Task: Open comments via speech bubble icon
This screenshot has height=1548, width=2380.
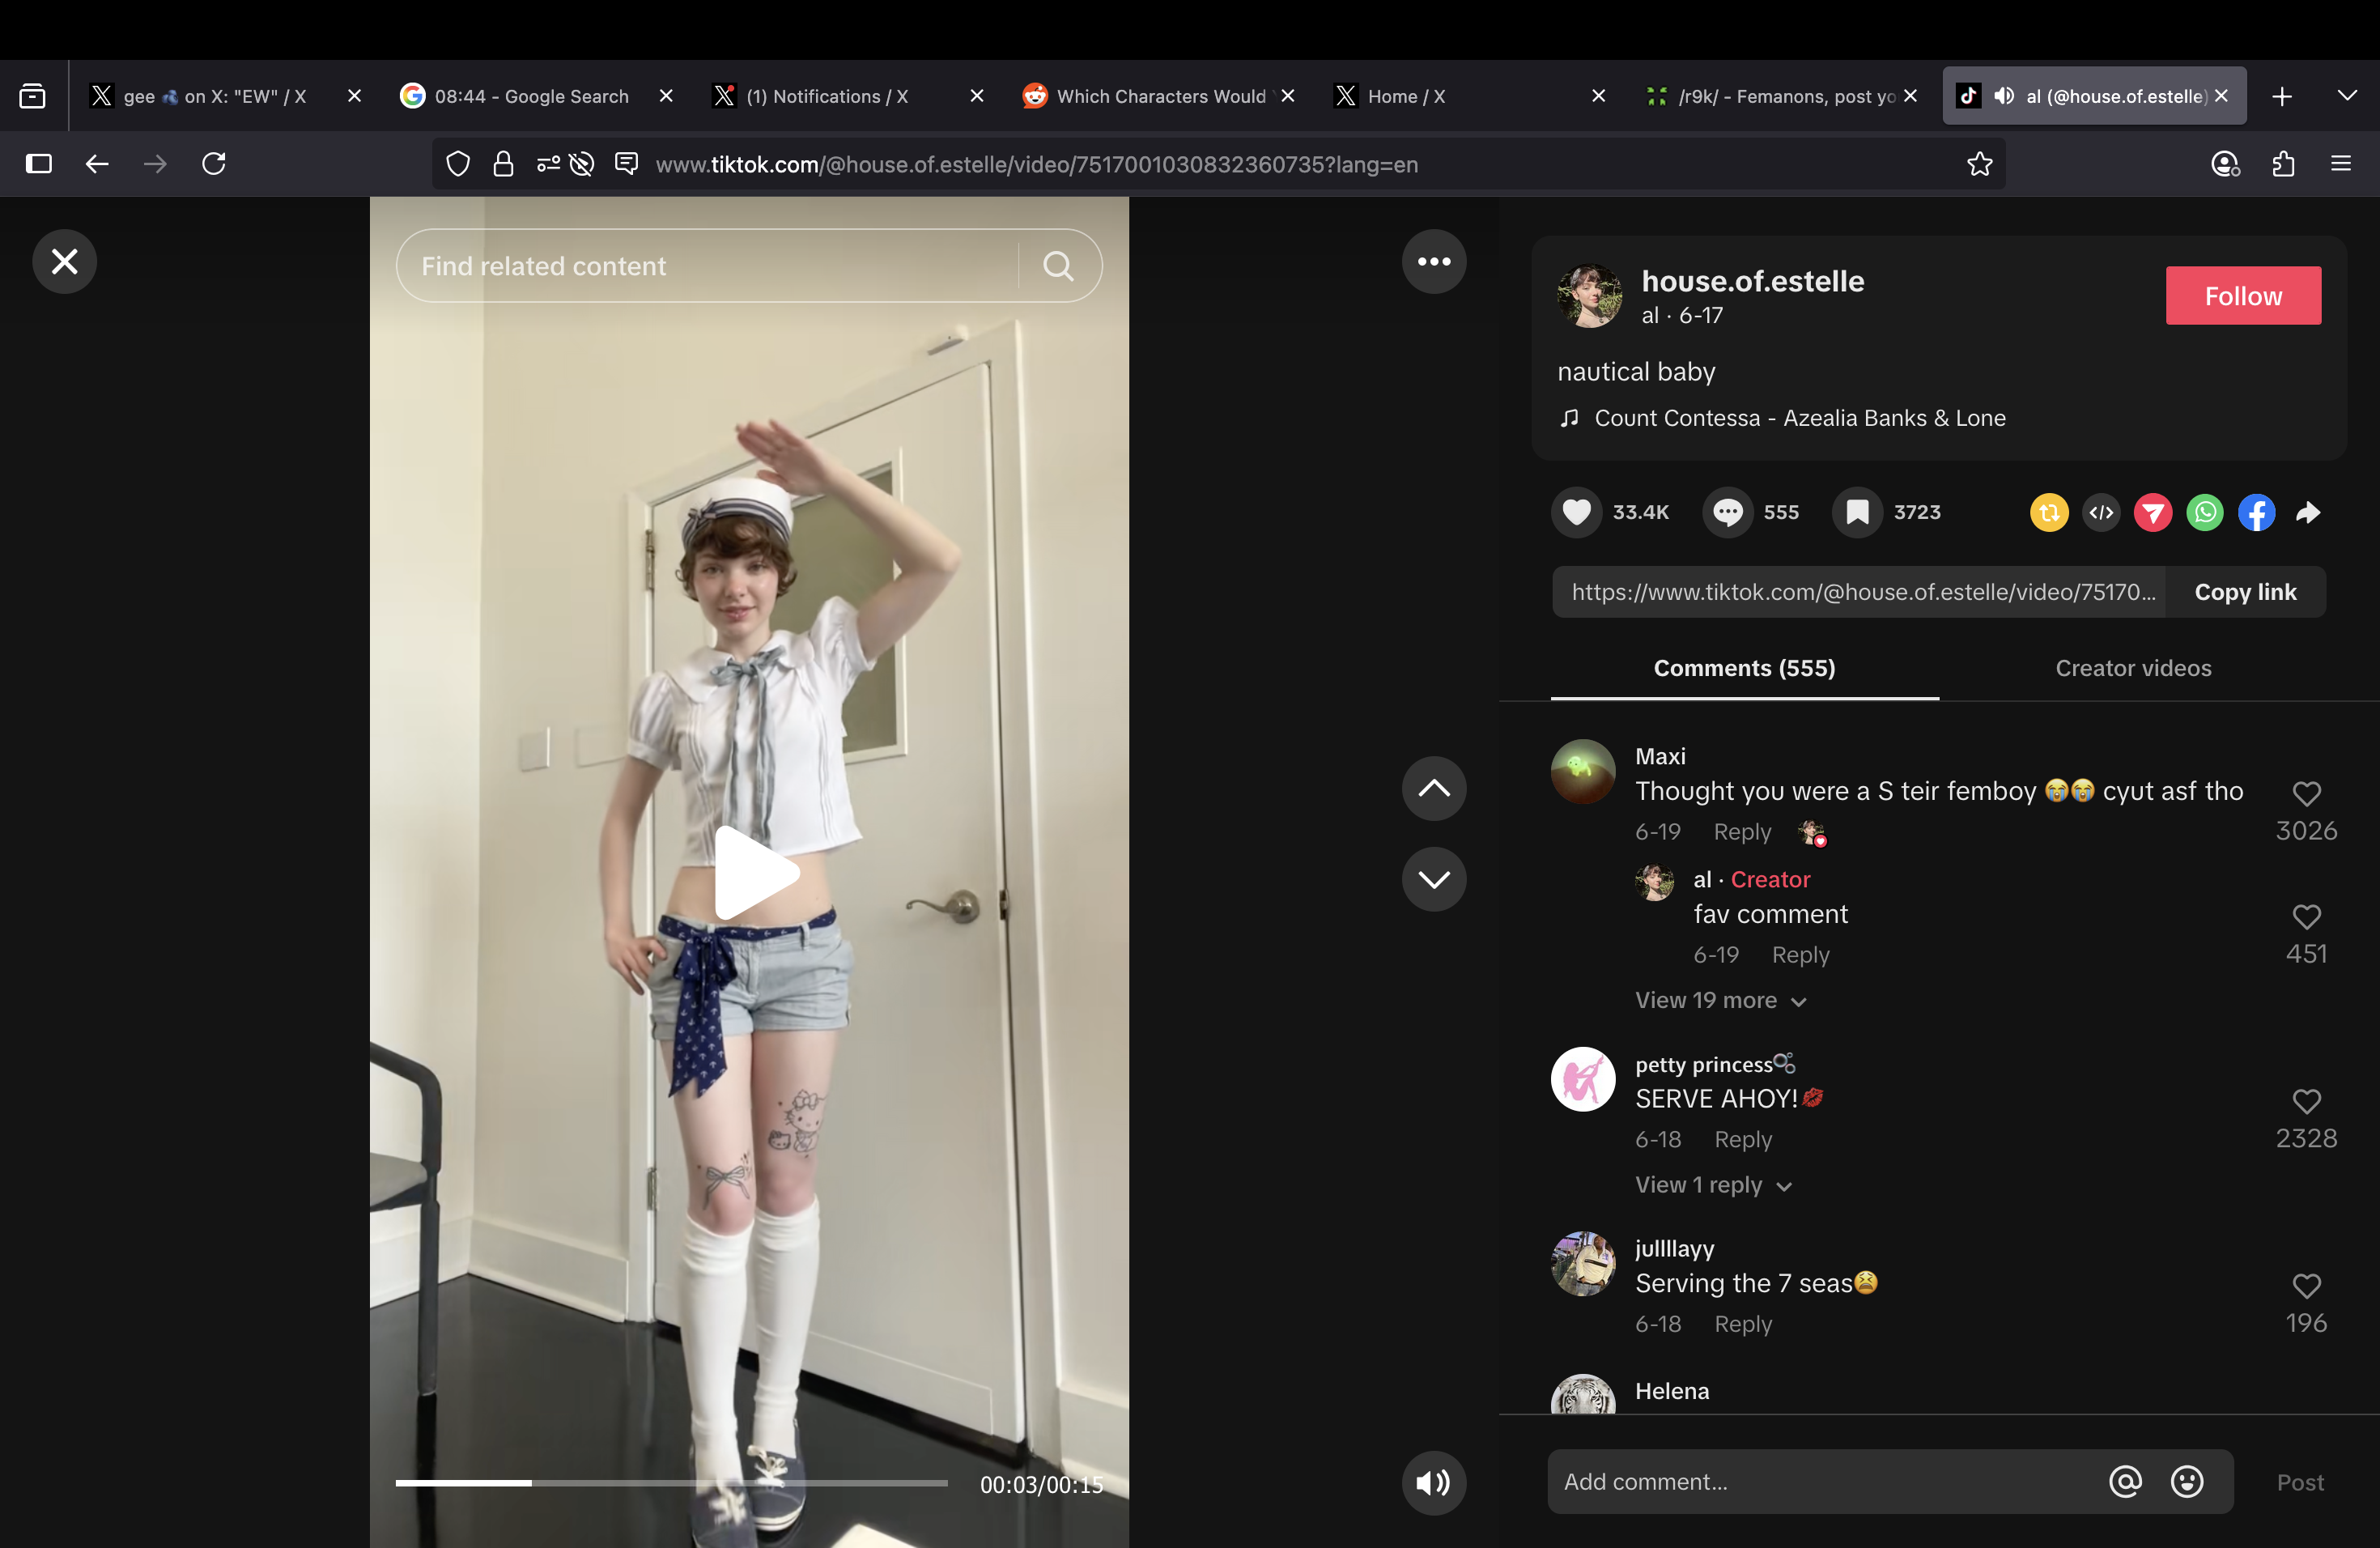Action: [x=1727, y=512]
